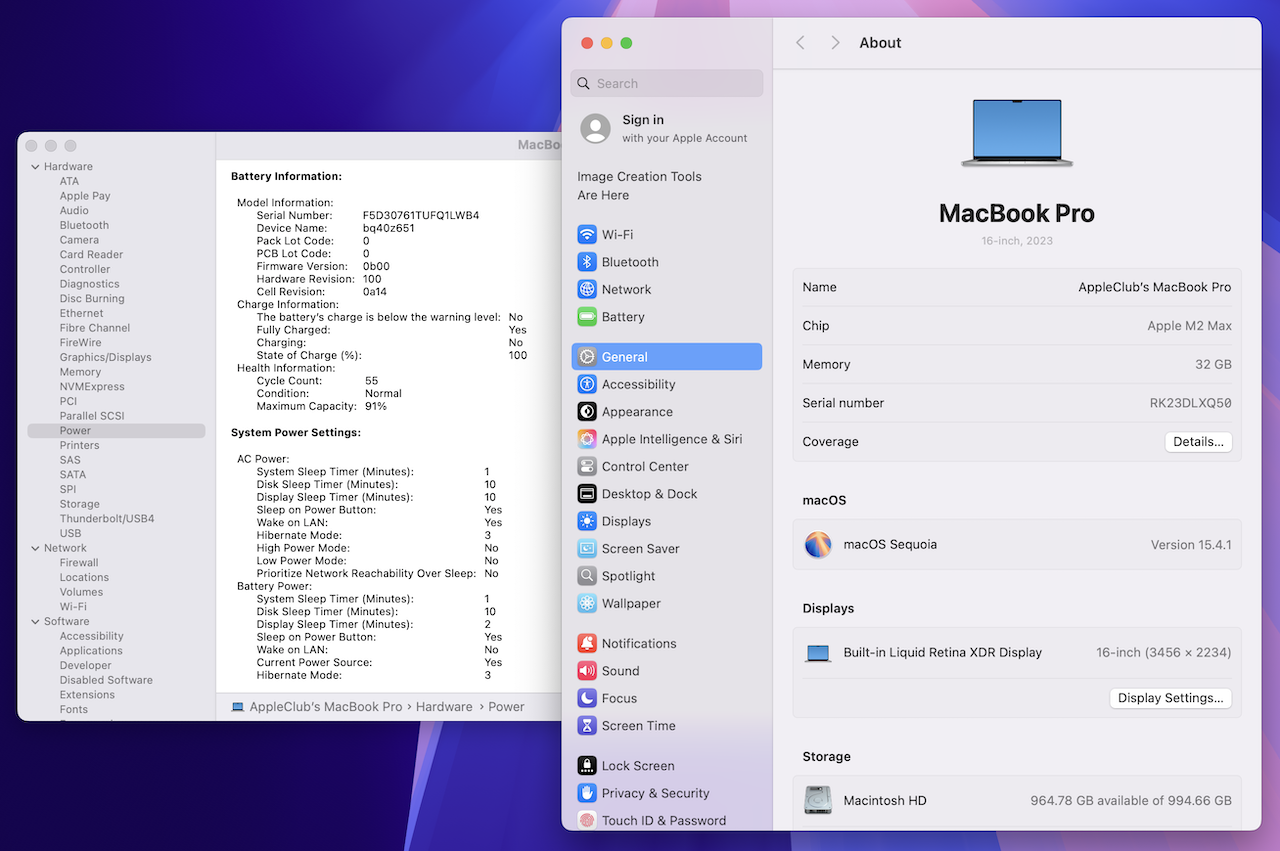The image size is (1280, 851).
Task: Select Camera in the hardware list
Action: 79,240
